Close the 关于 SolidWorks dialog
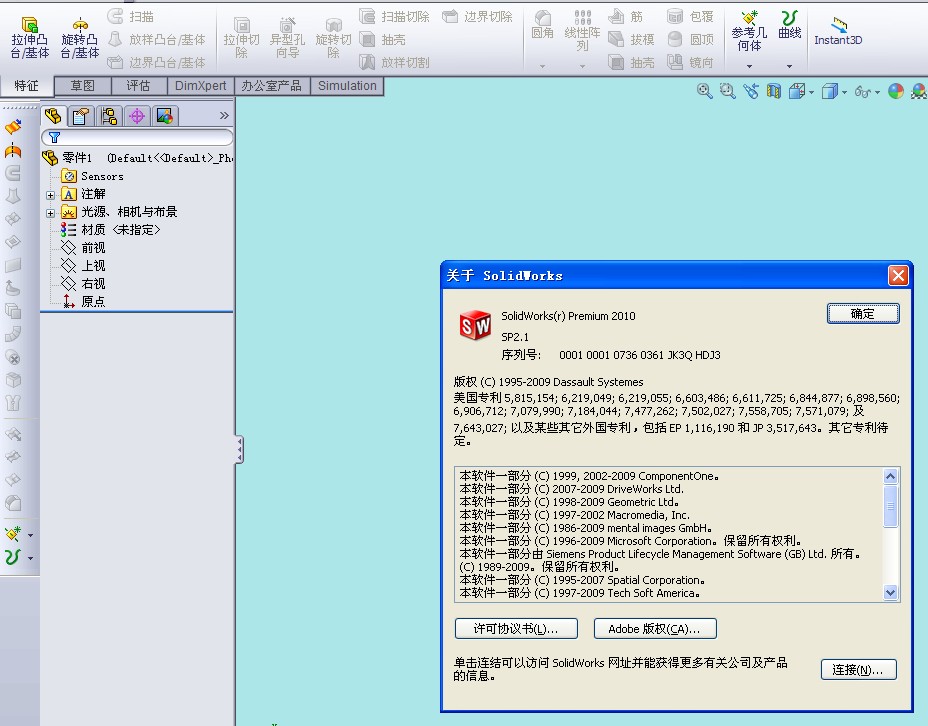 pyautogui.click(x=898, y=275)
